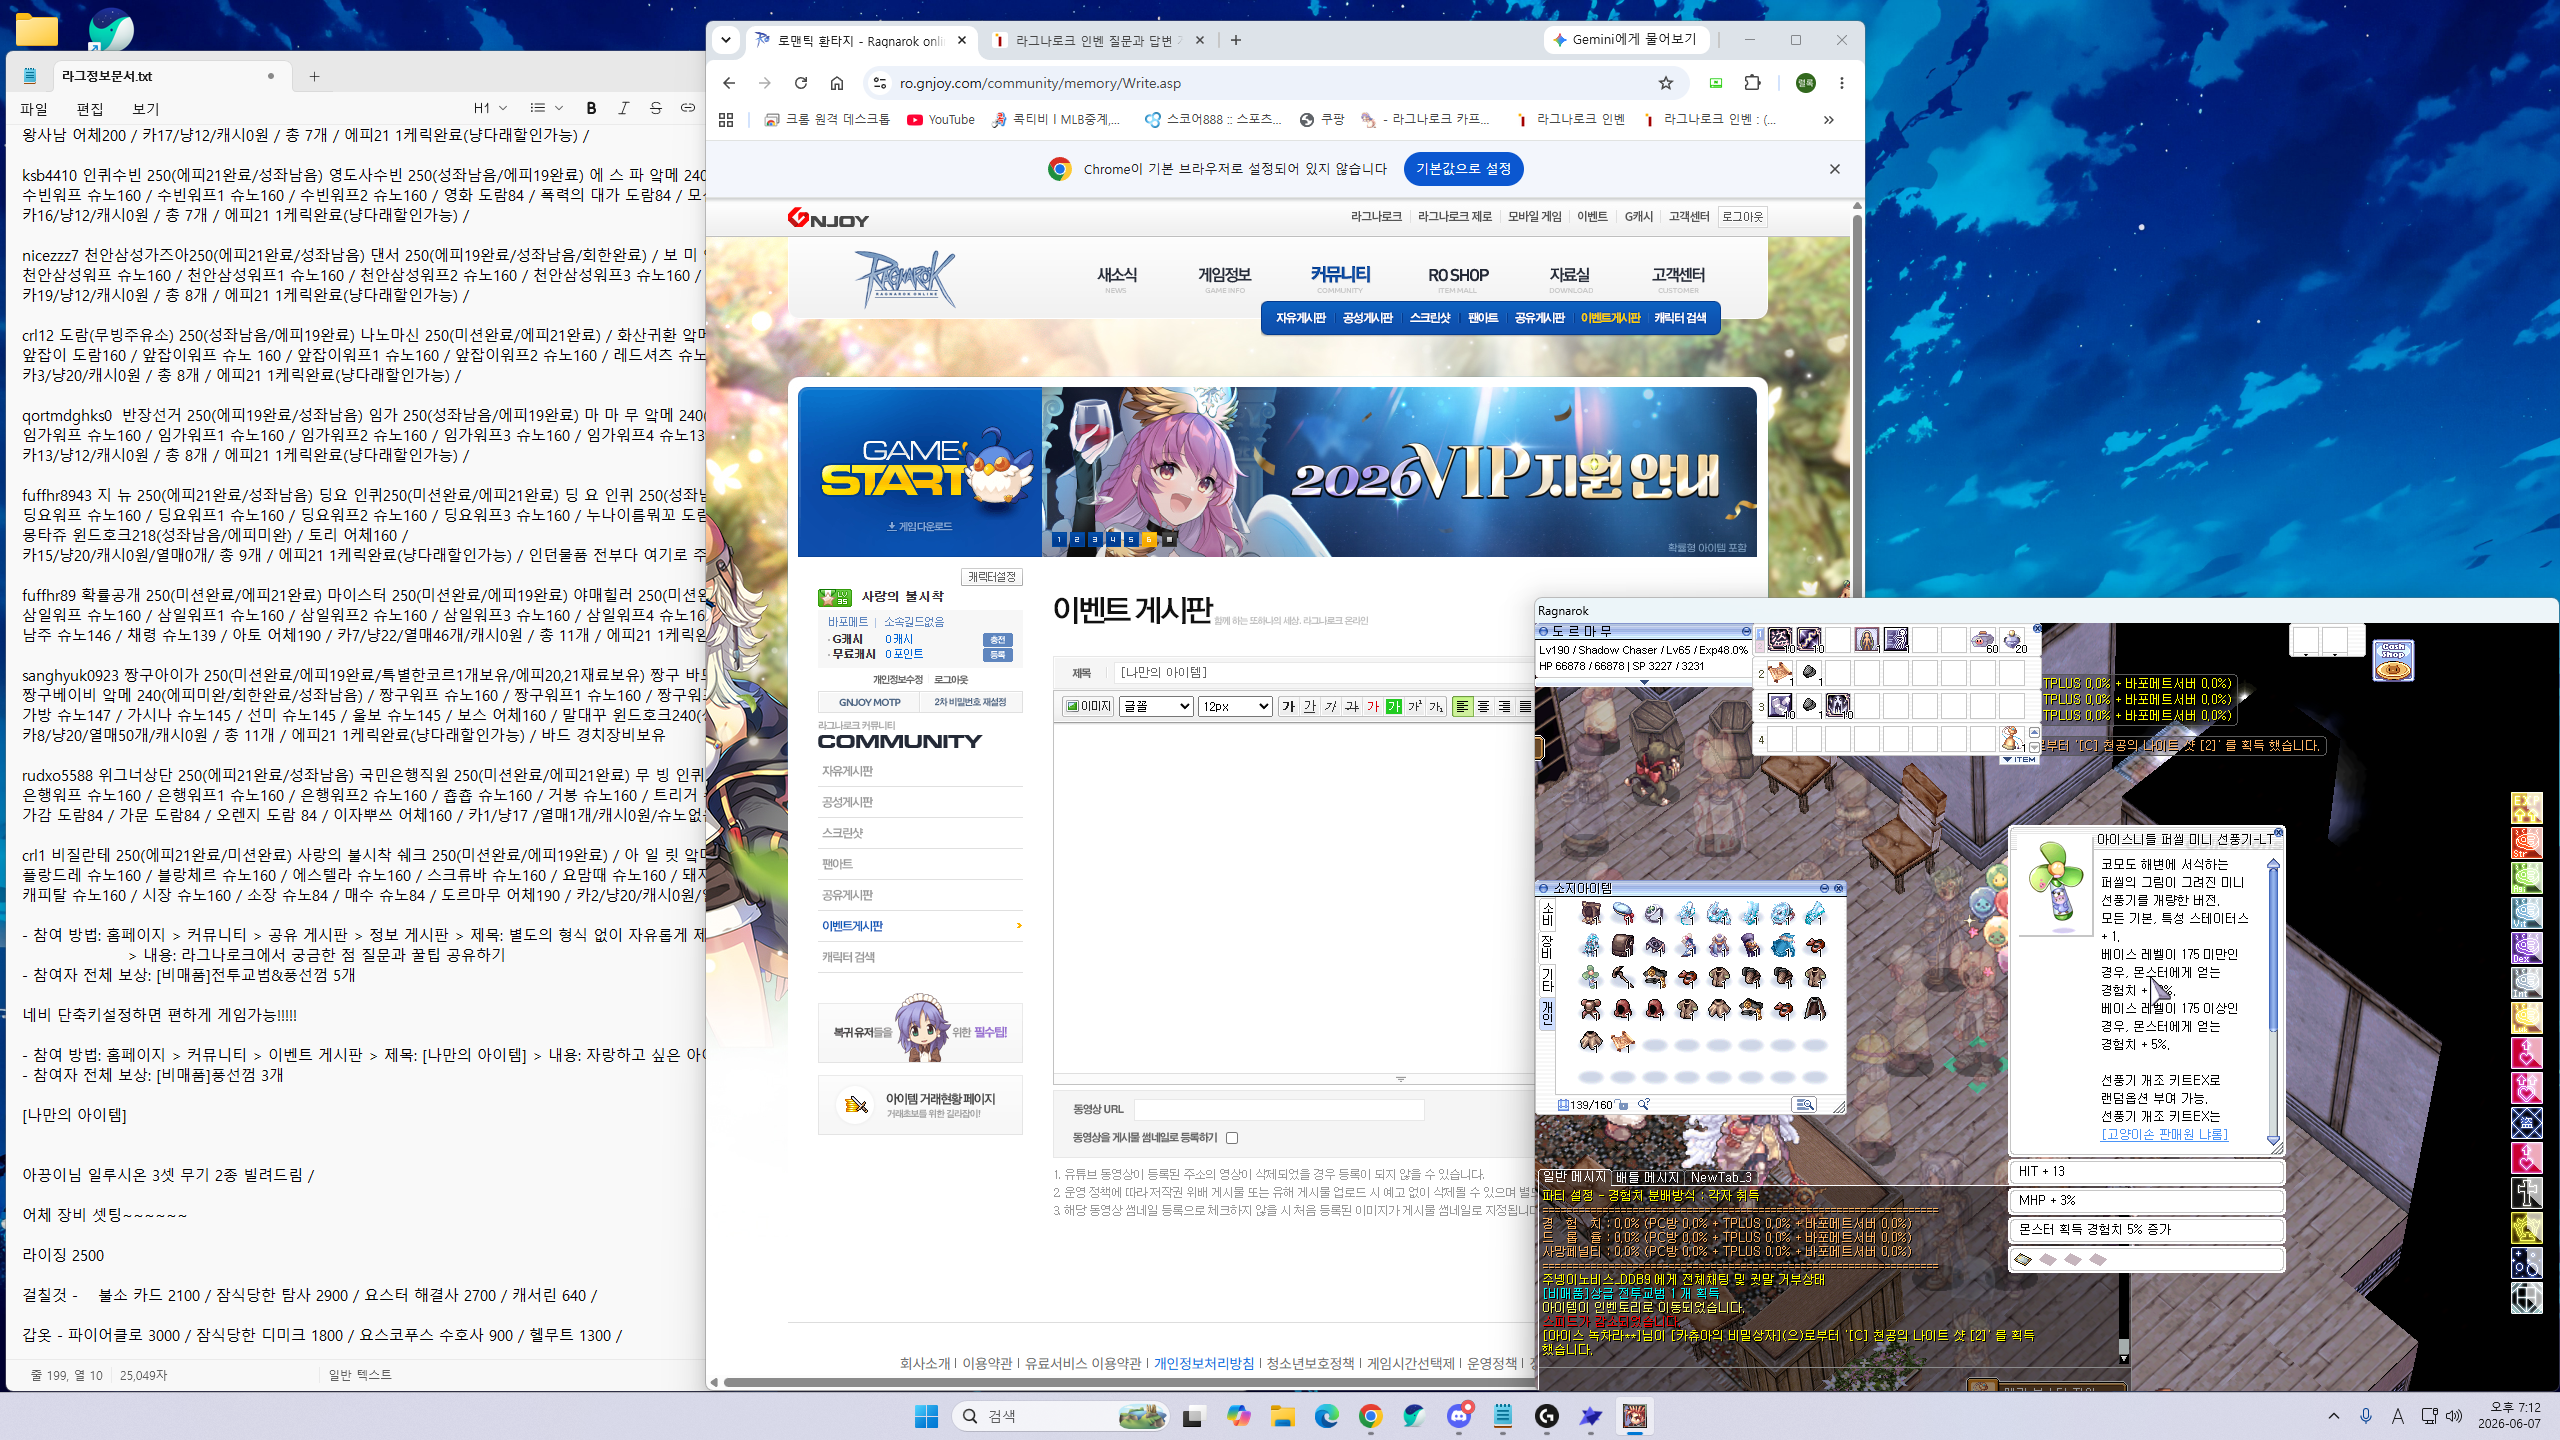Click Notepad bold formatting icon
This screenshot has width=2560, height=1440.
[x=591, y=108]
